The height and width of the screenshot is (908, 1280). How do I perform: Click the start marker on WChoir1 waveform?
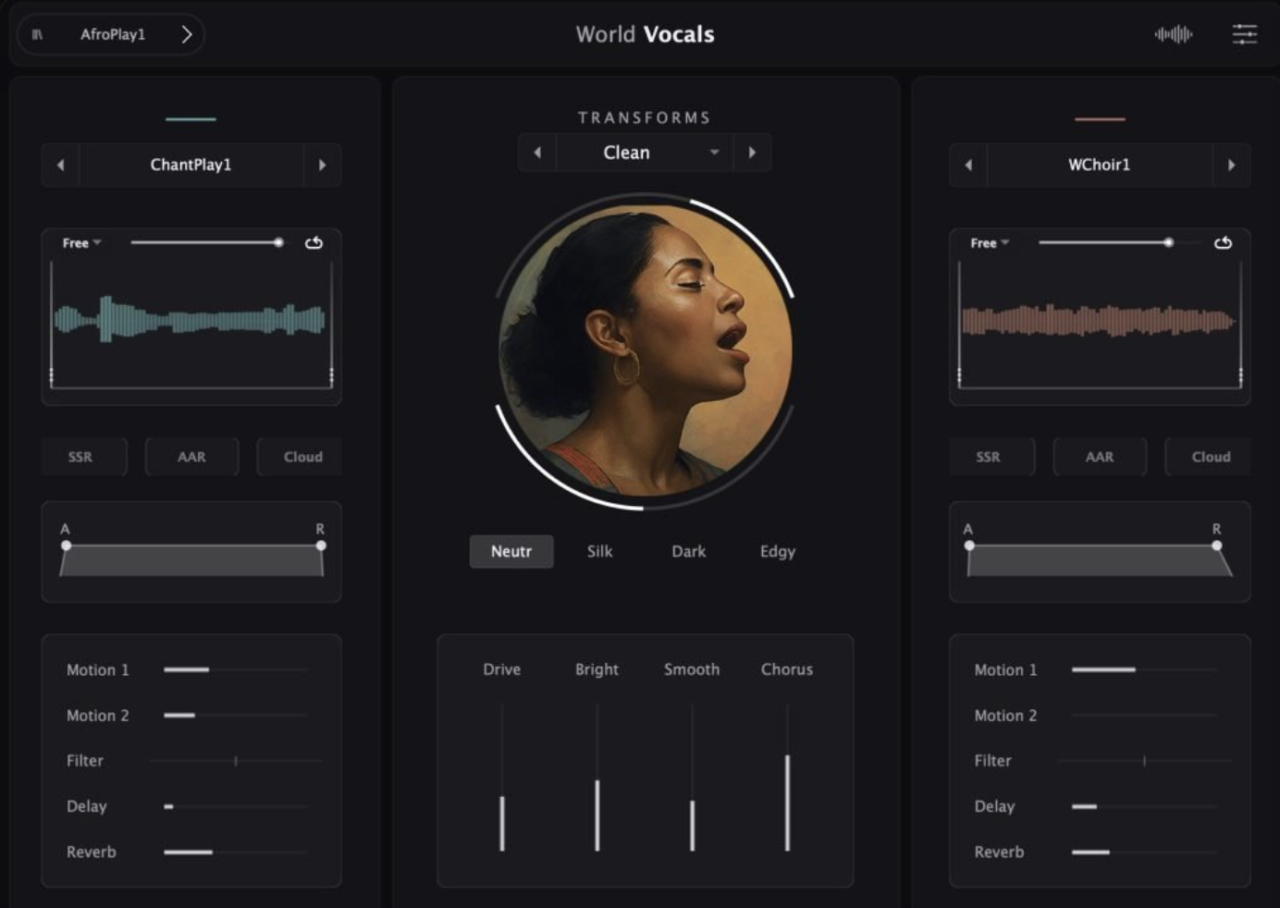pos(959,377)
